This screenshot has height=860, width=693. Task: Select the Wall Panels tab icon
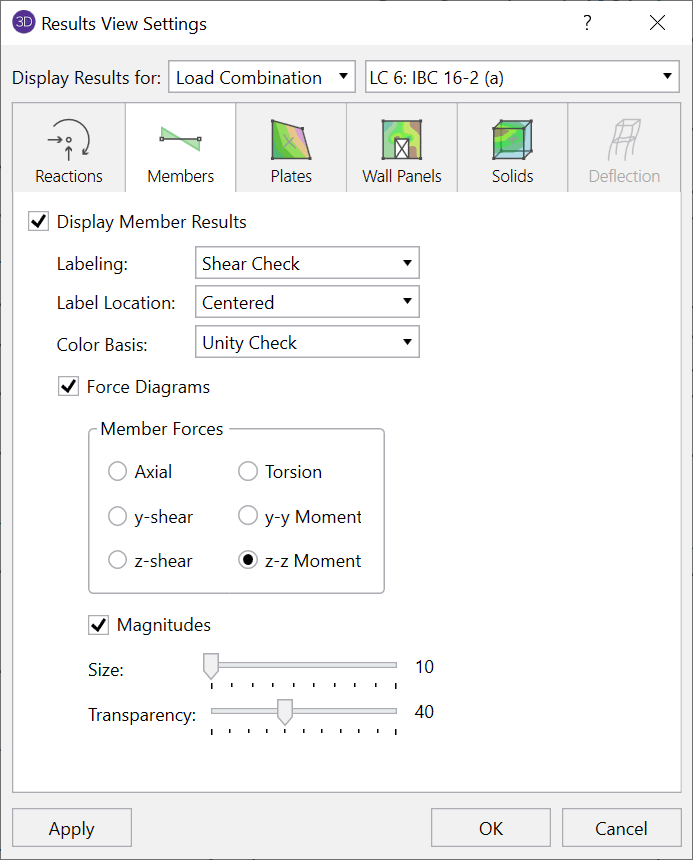[401, 141]
